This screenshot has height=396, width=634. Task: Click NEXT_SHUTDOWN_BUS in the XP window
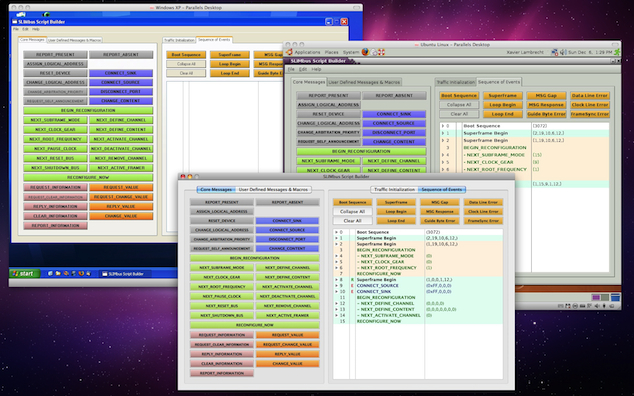[55, 167]
